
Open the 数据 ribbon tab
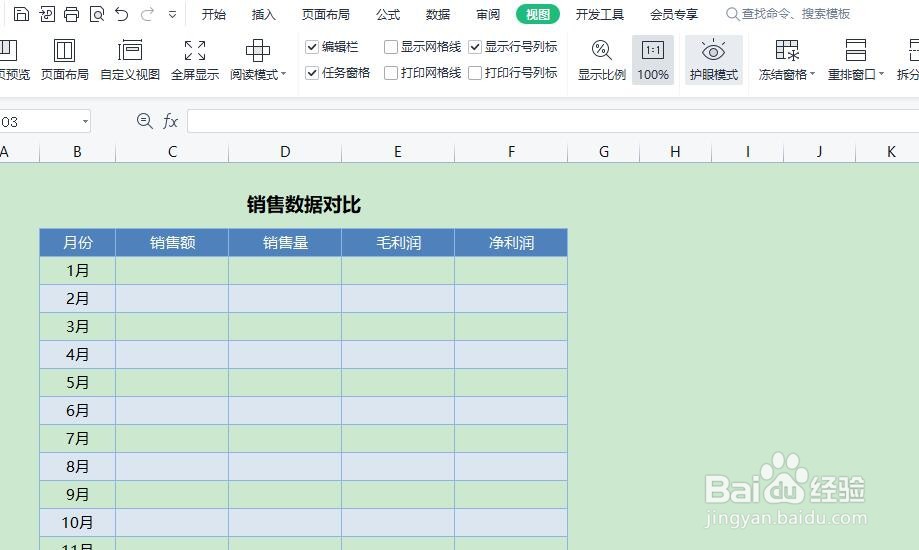pos(438,14)
